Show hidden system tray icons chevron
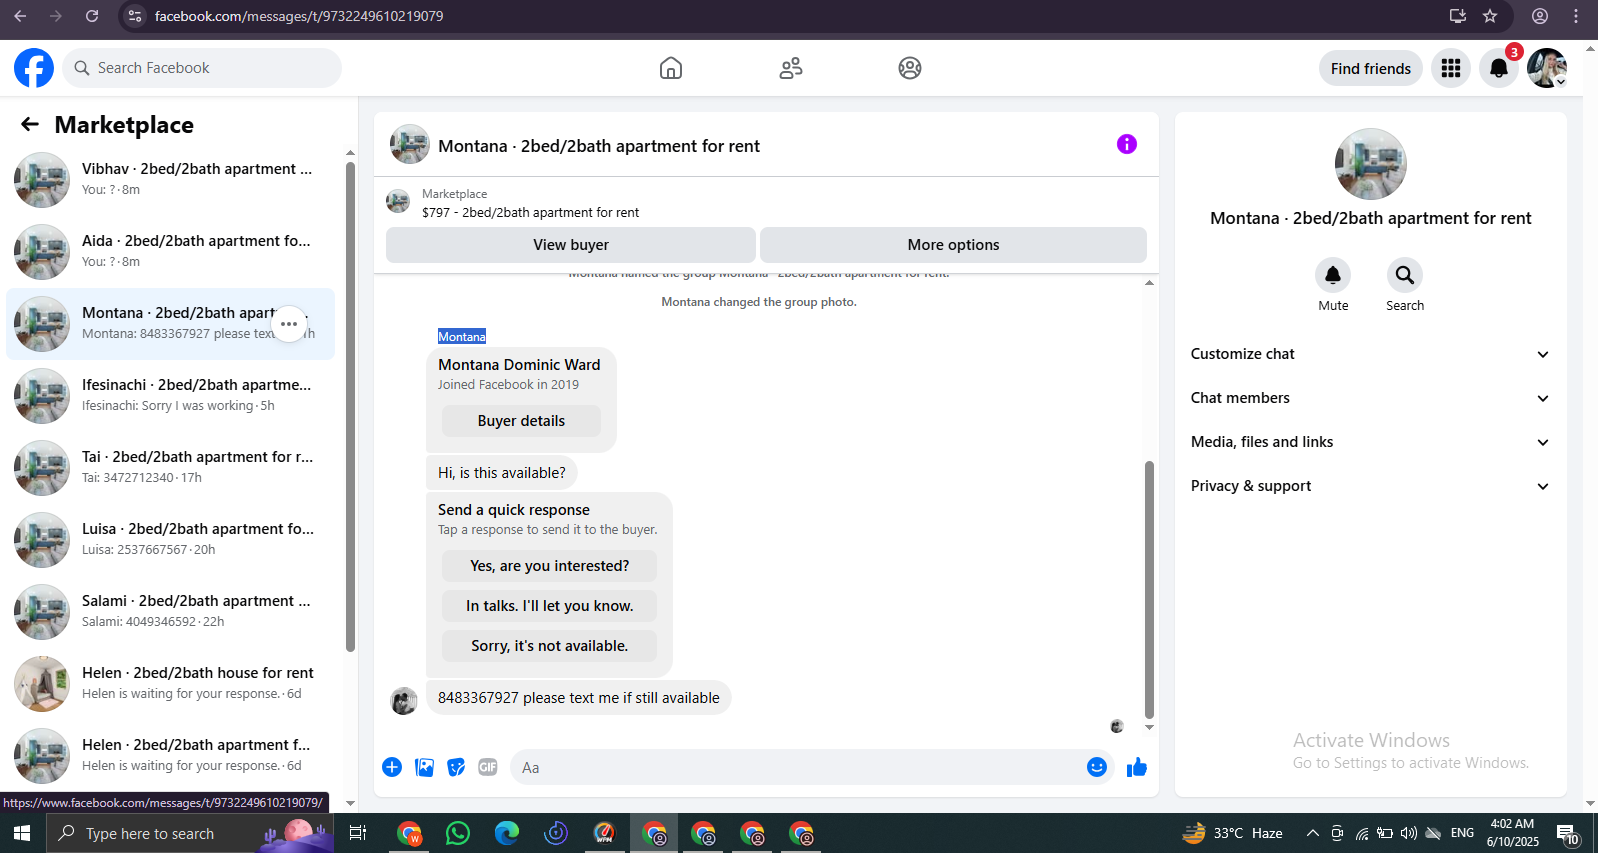This screenshot has height=853, width=1598. pos(1313,833)
